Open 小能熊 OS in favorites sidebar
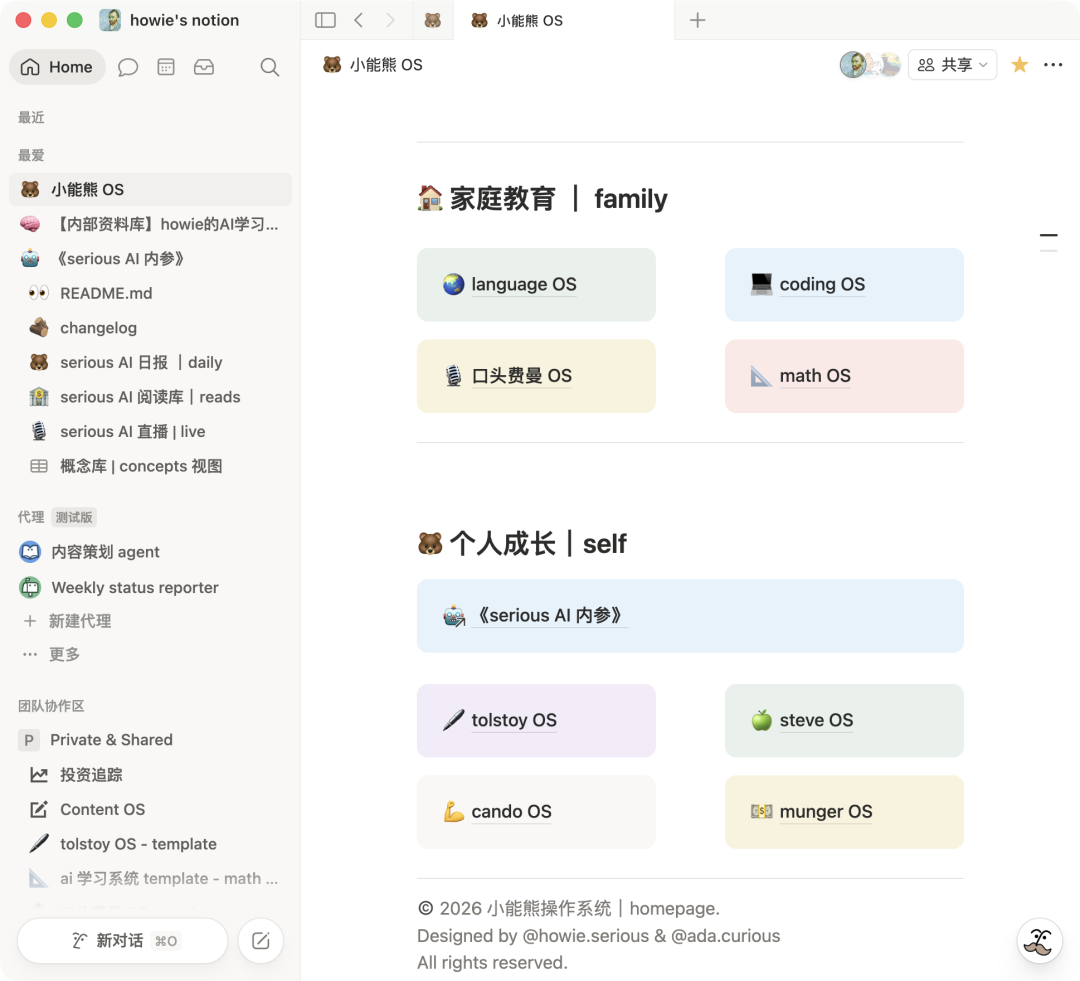 [x=150, y=189]
